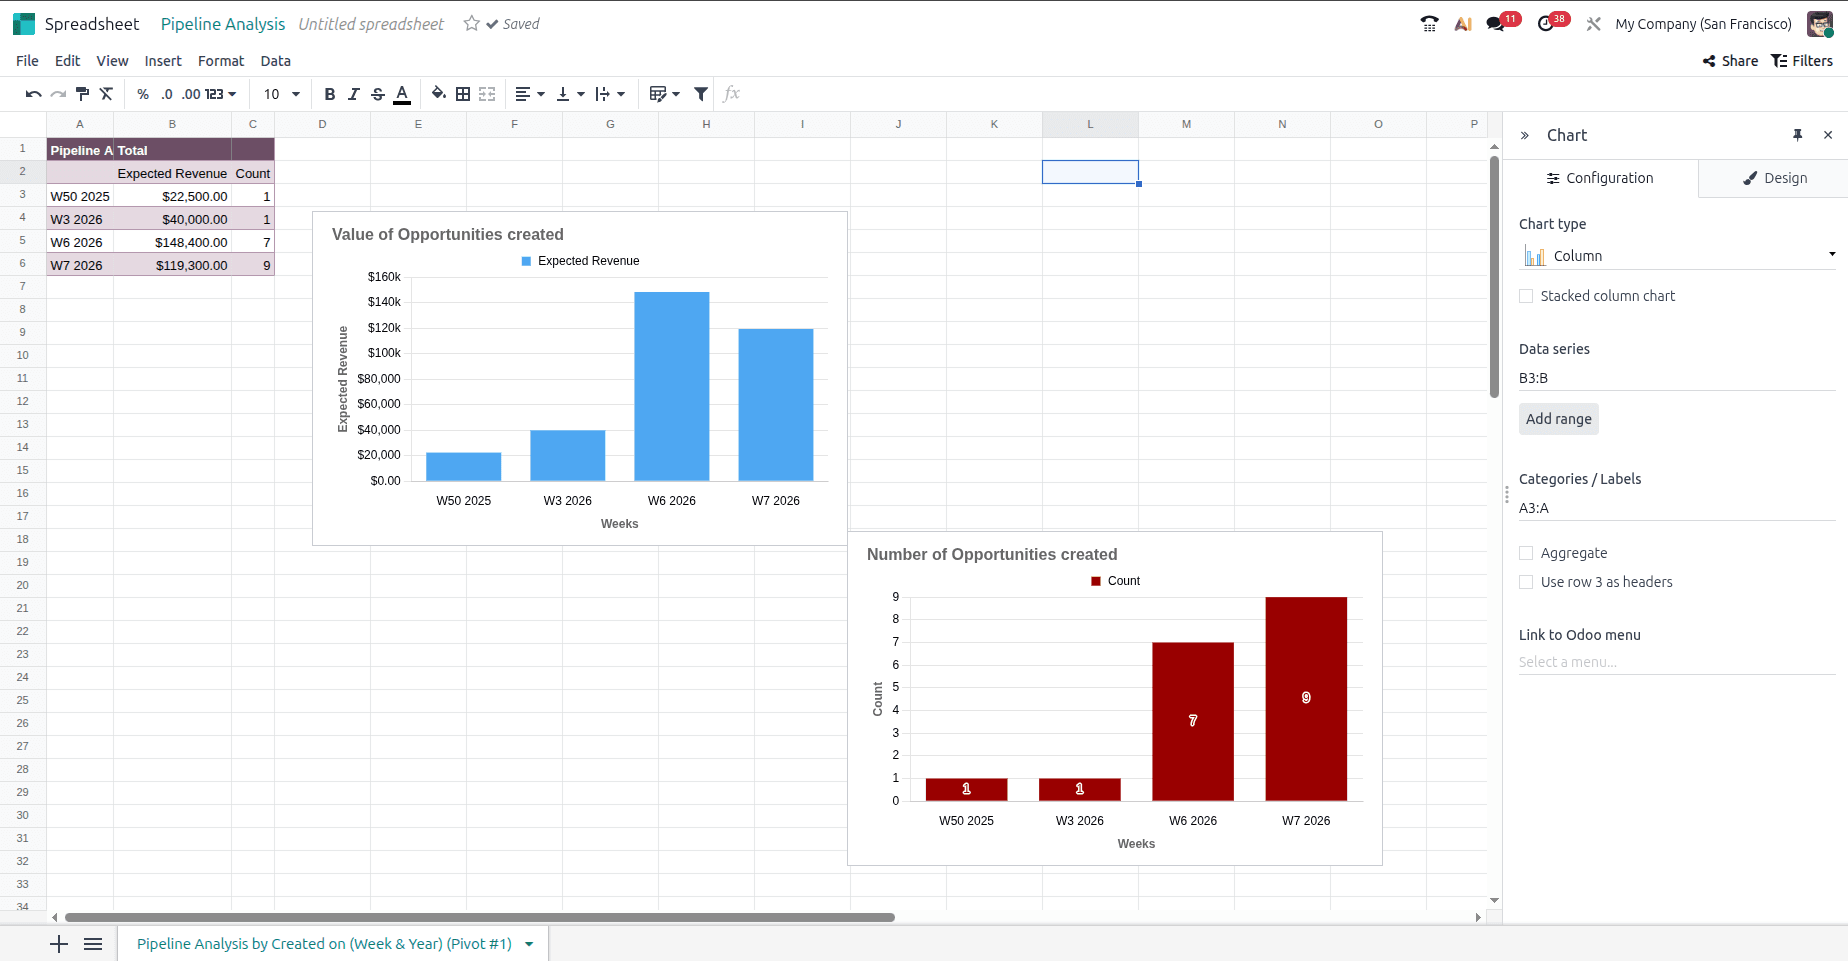Toggle bold formatting
The height and width of the screenshot is (961, 1848).
[x=330, y=94]
